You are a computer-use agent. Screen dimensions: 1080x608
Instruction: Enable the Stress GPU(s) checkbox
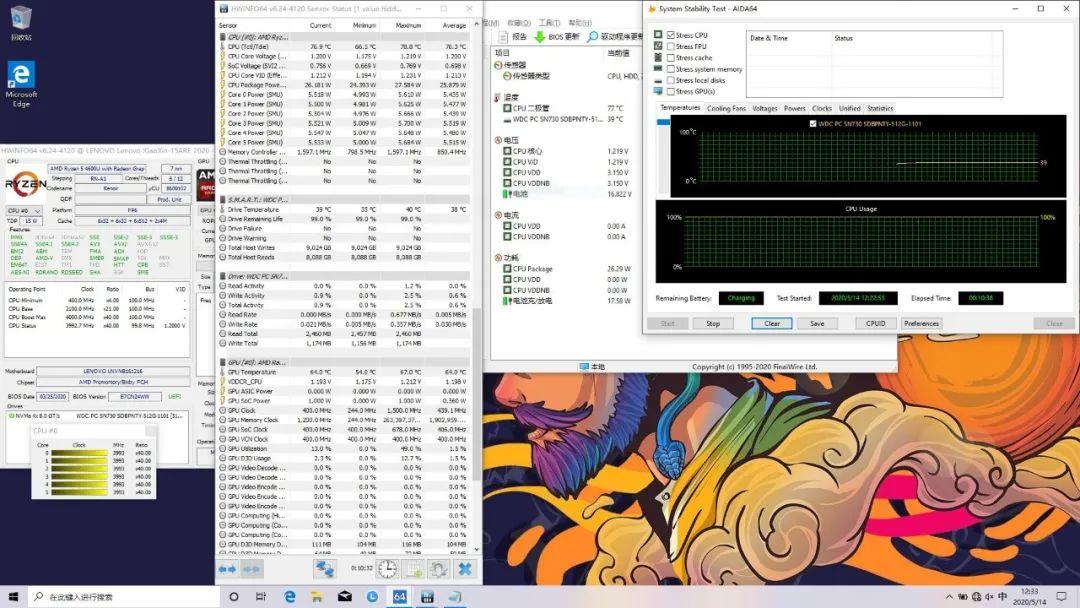670,91
